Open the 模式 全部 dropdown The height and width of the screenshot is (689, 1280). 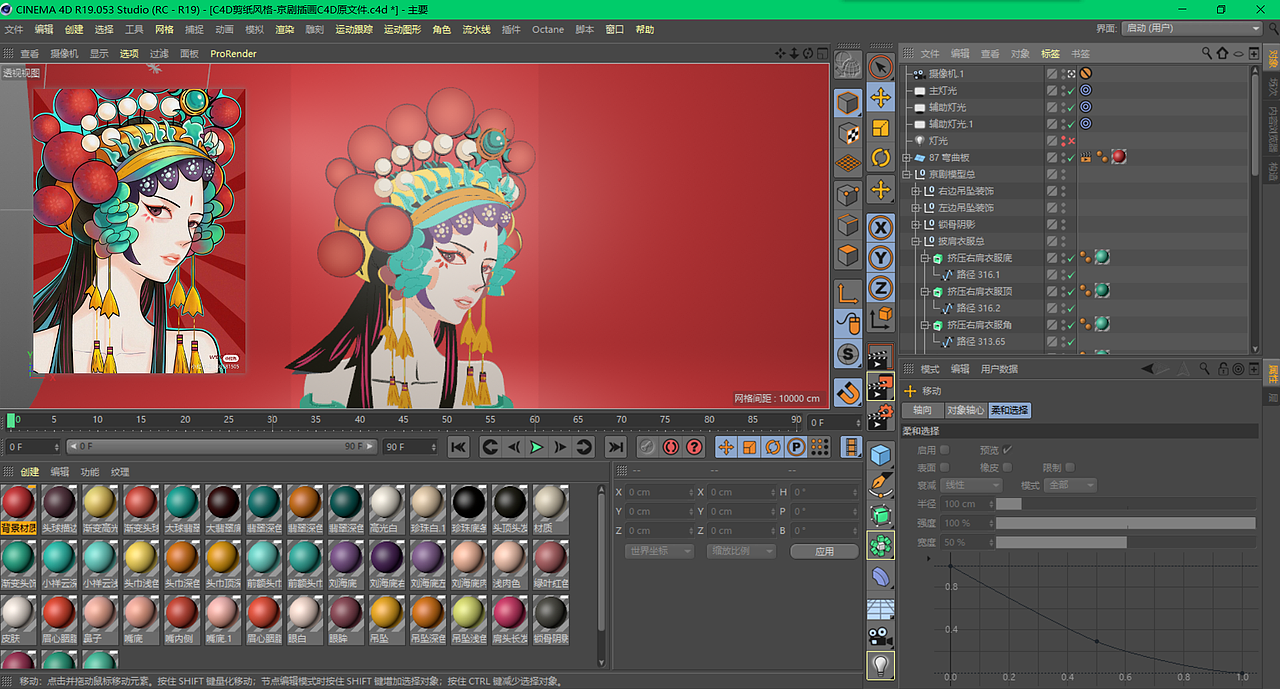click(x=1071, y=485)
